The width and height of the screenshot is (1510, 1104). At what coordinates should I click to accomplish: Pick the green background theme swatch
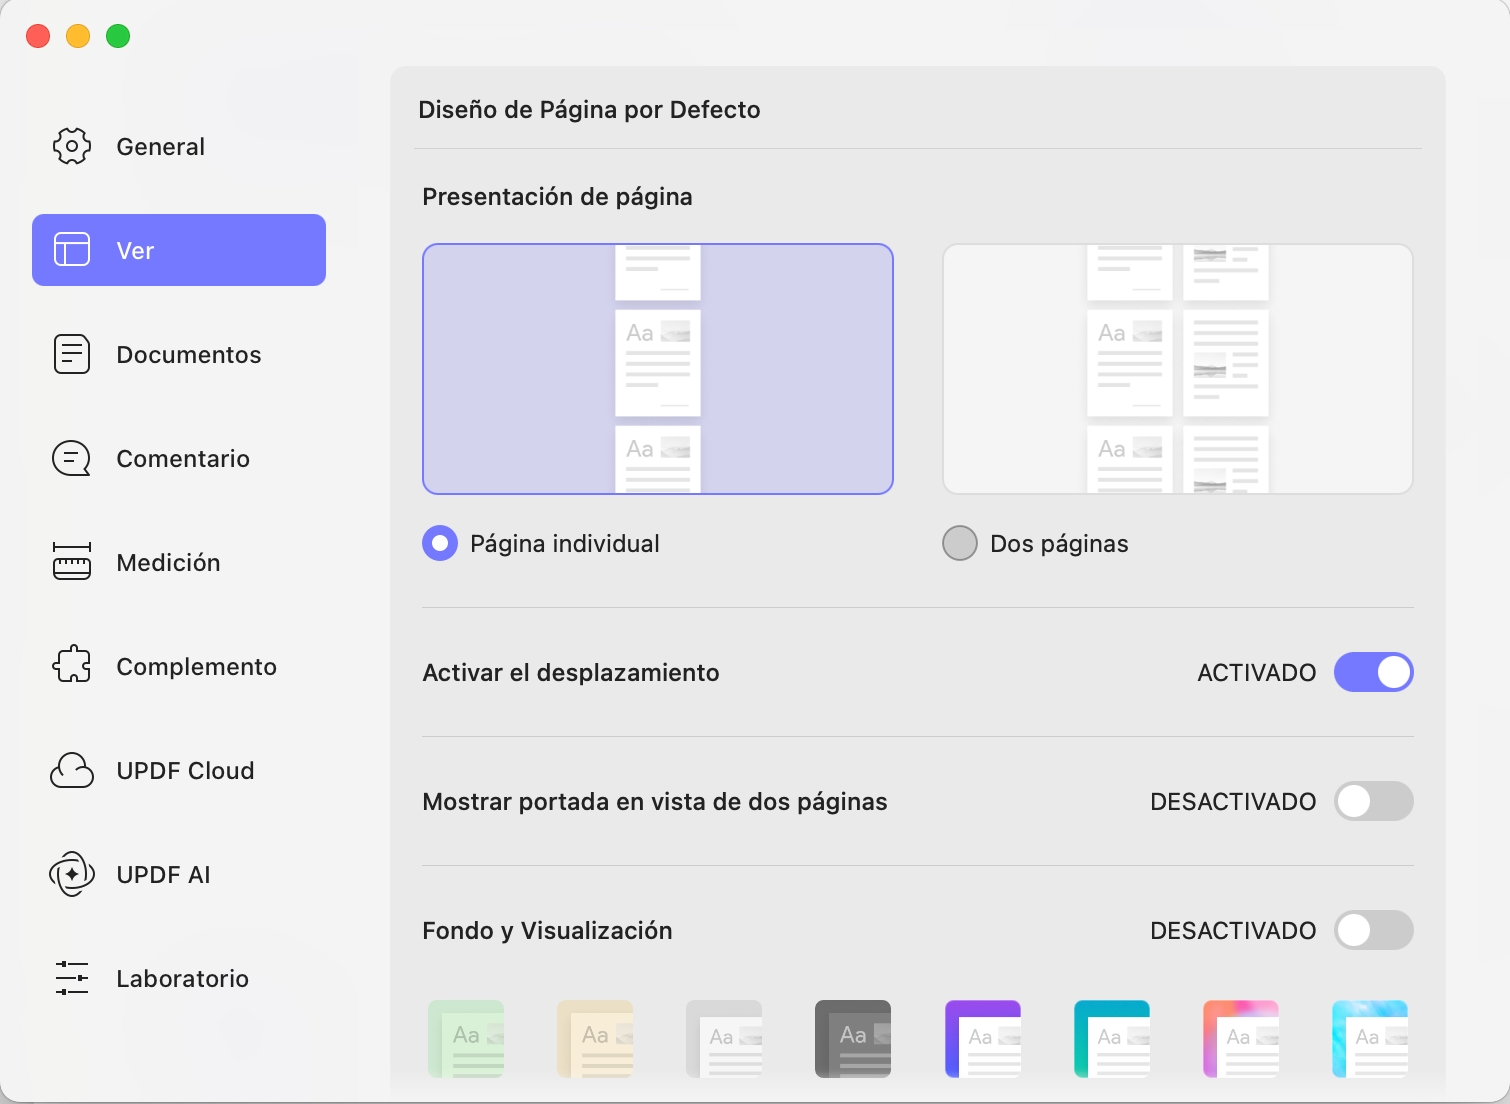pos(466,1039)
